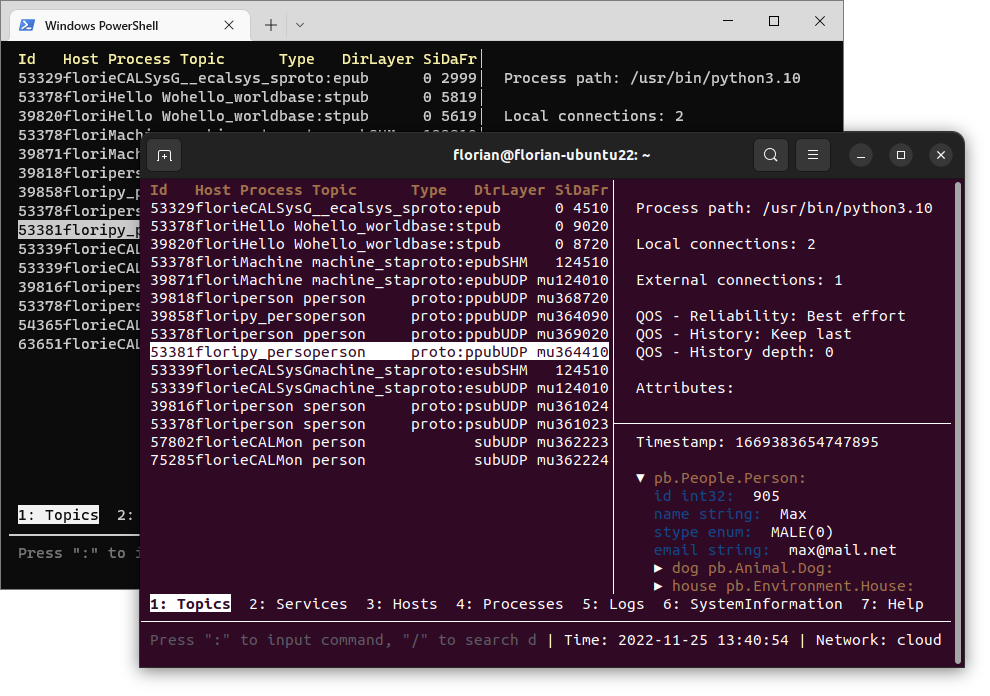Open the hamburger menu in Ubuntu terminal
This screenshot has width=990, height=696.
point(813,155)
